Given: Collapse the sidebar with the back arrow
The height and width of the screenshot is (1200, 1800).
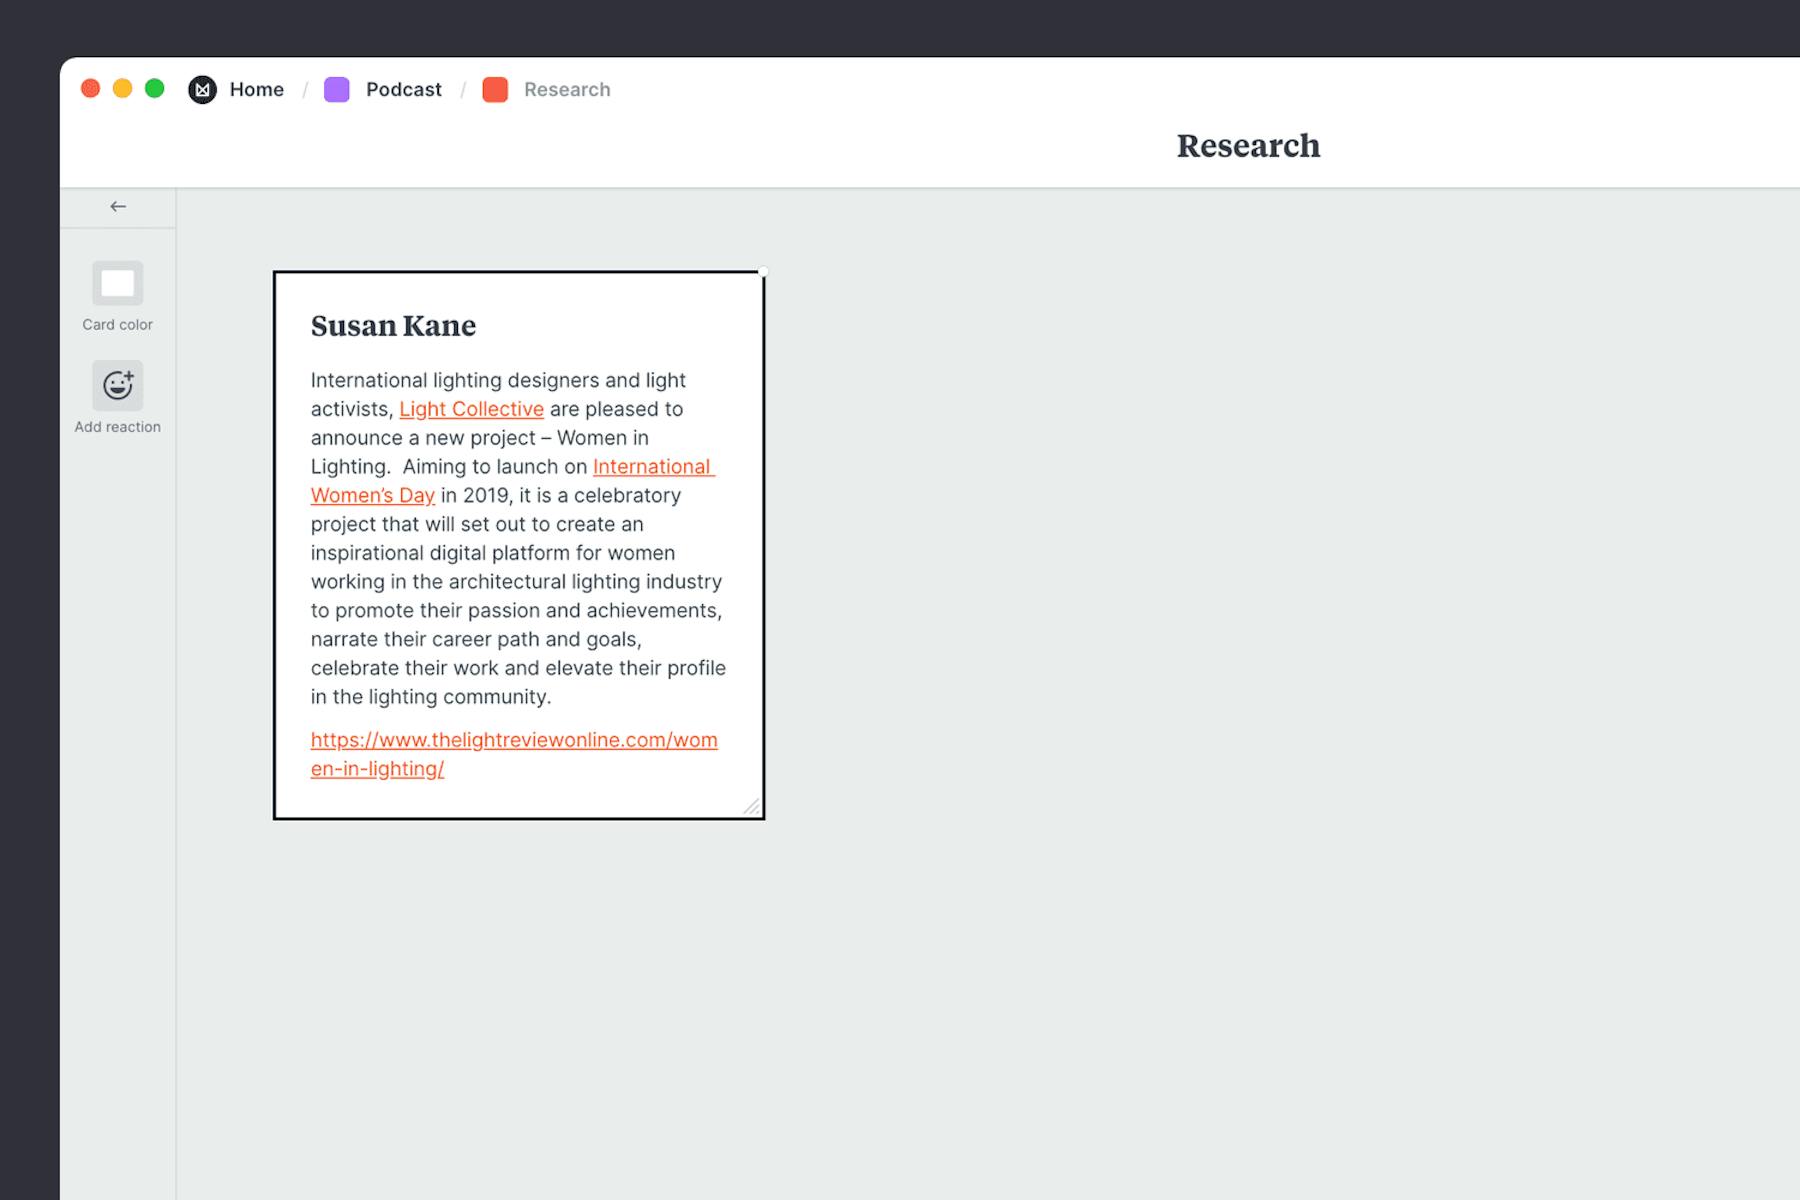Looking at the screenshot, I should (118, 206).
